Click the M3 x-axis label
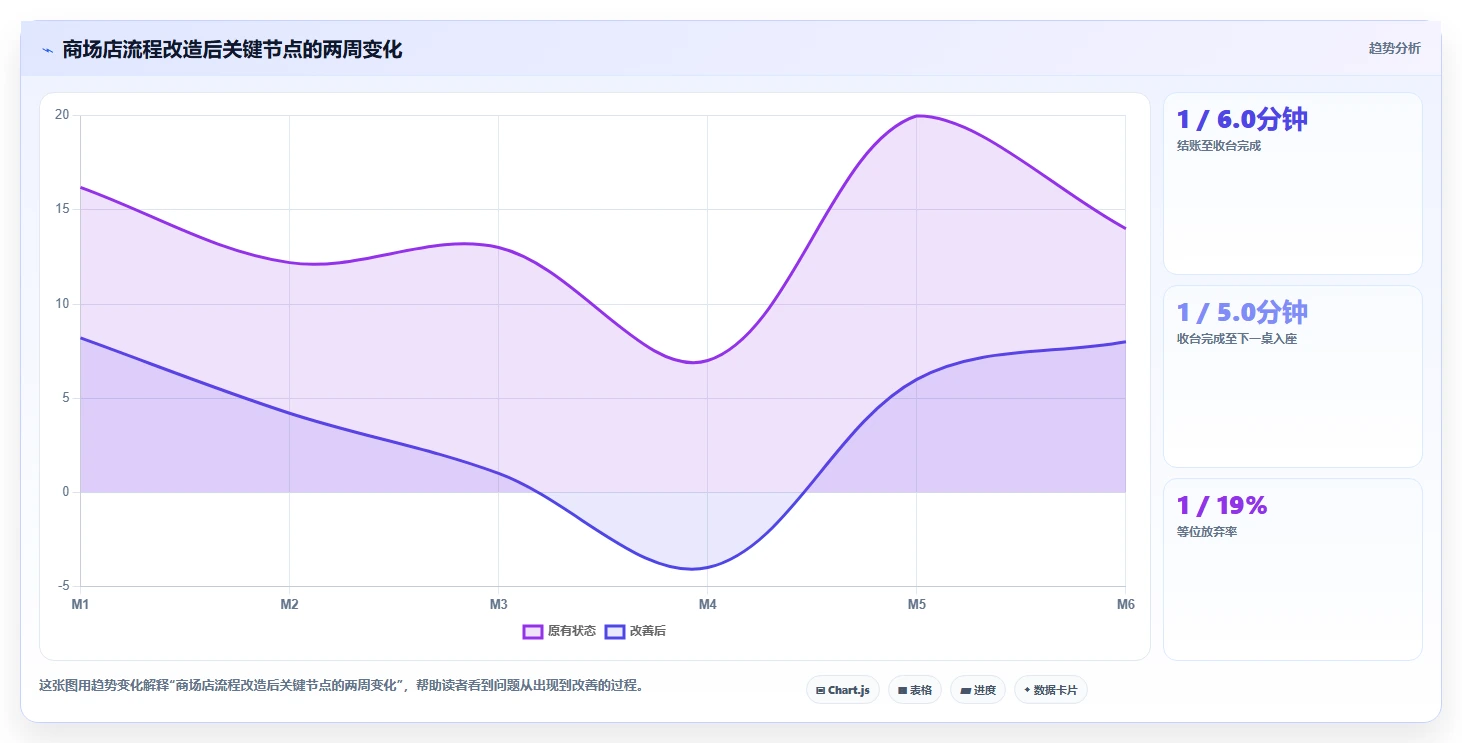 click(498, 605)
